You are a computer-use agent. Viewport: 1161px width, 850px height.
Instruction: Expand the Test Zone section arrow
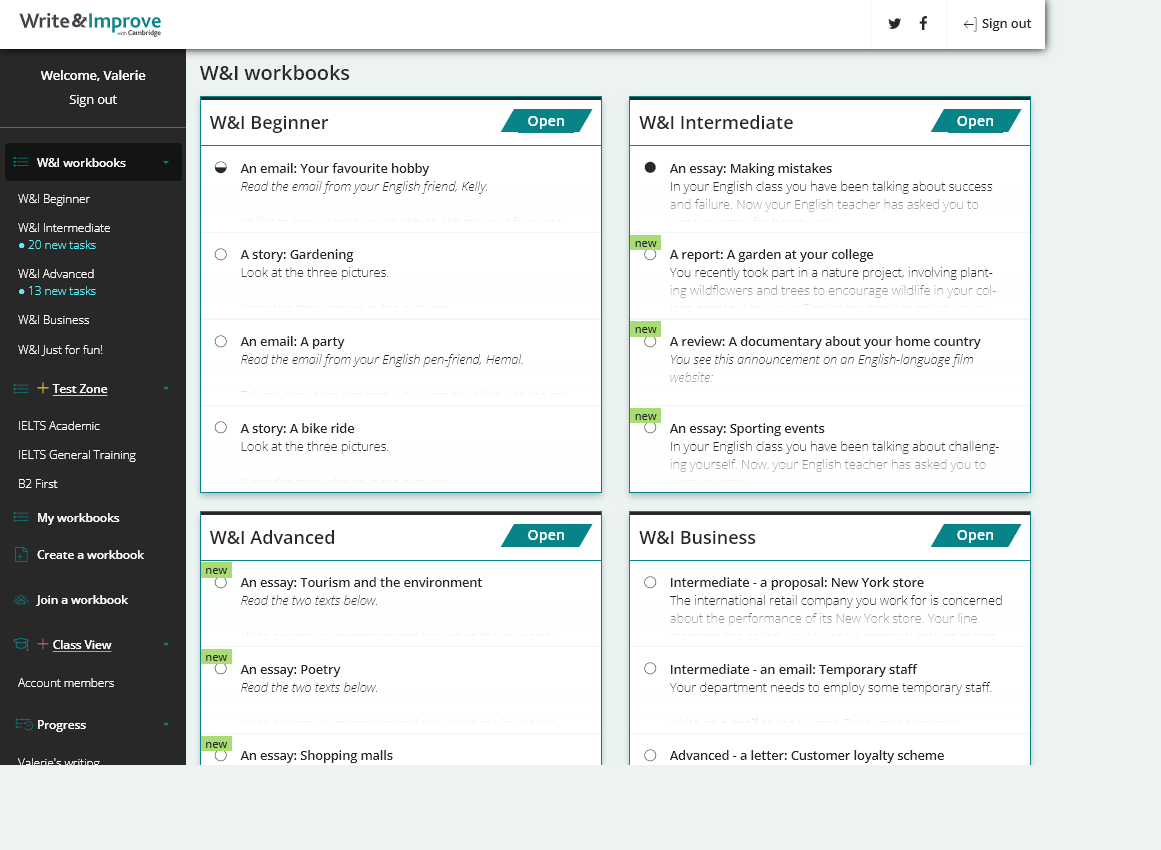pos(166,389)
